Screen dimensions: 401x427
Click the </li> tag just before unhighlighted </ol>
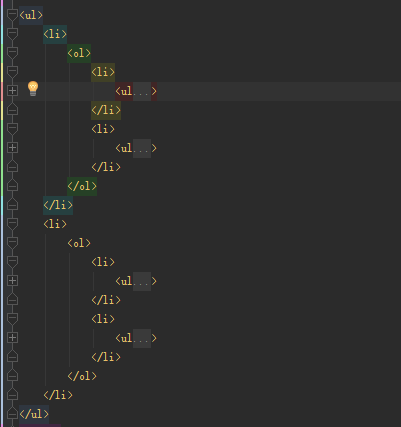106,357
